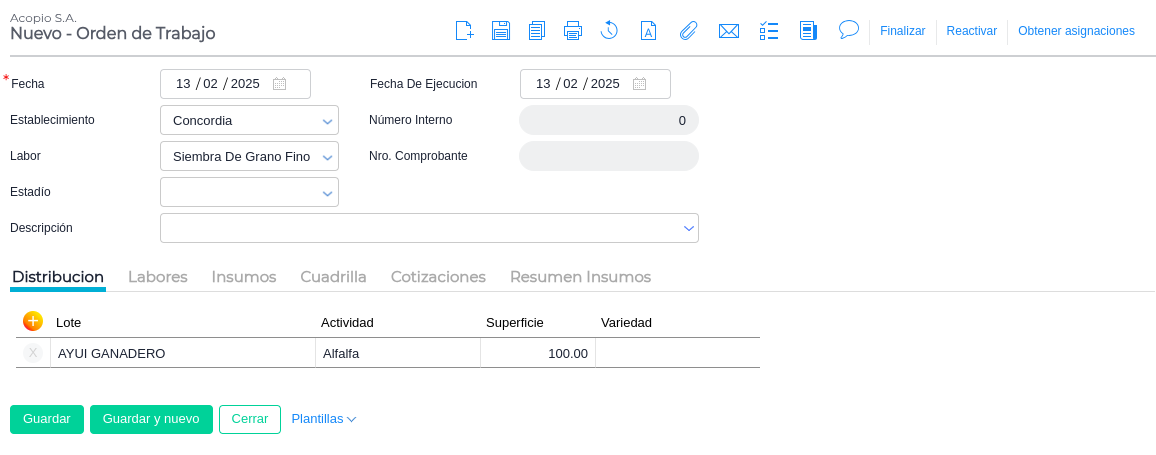Click the checklist icon in toolbar
Viewport: 1156px width, 455px height.
click(769, 31)
